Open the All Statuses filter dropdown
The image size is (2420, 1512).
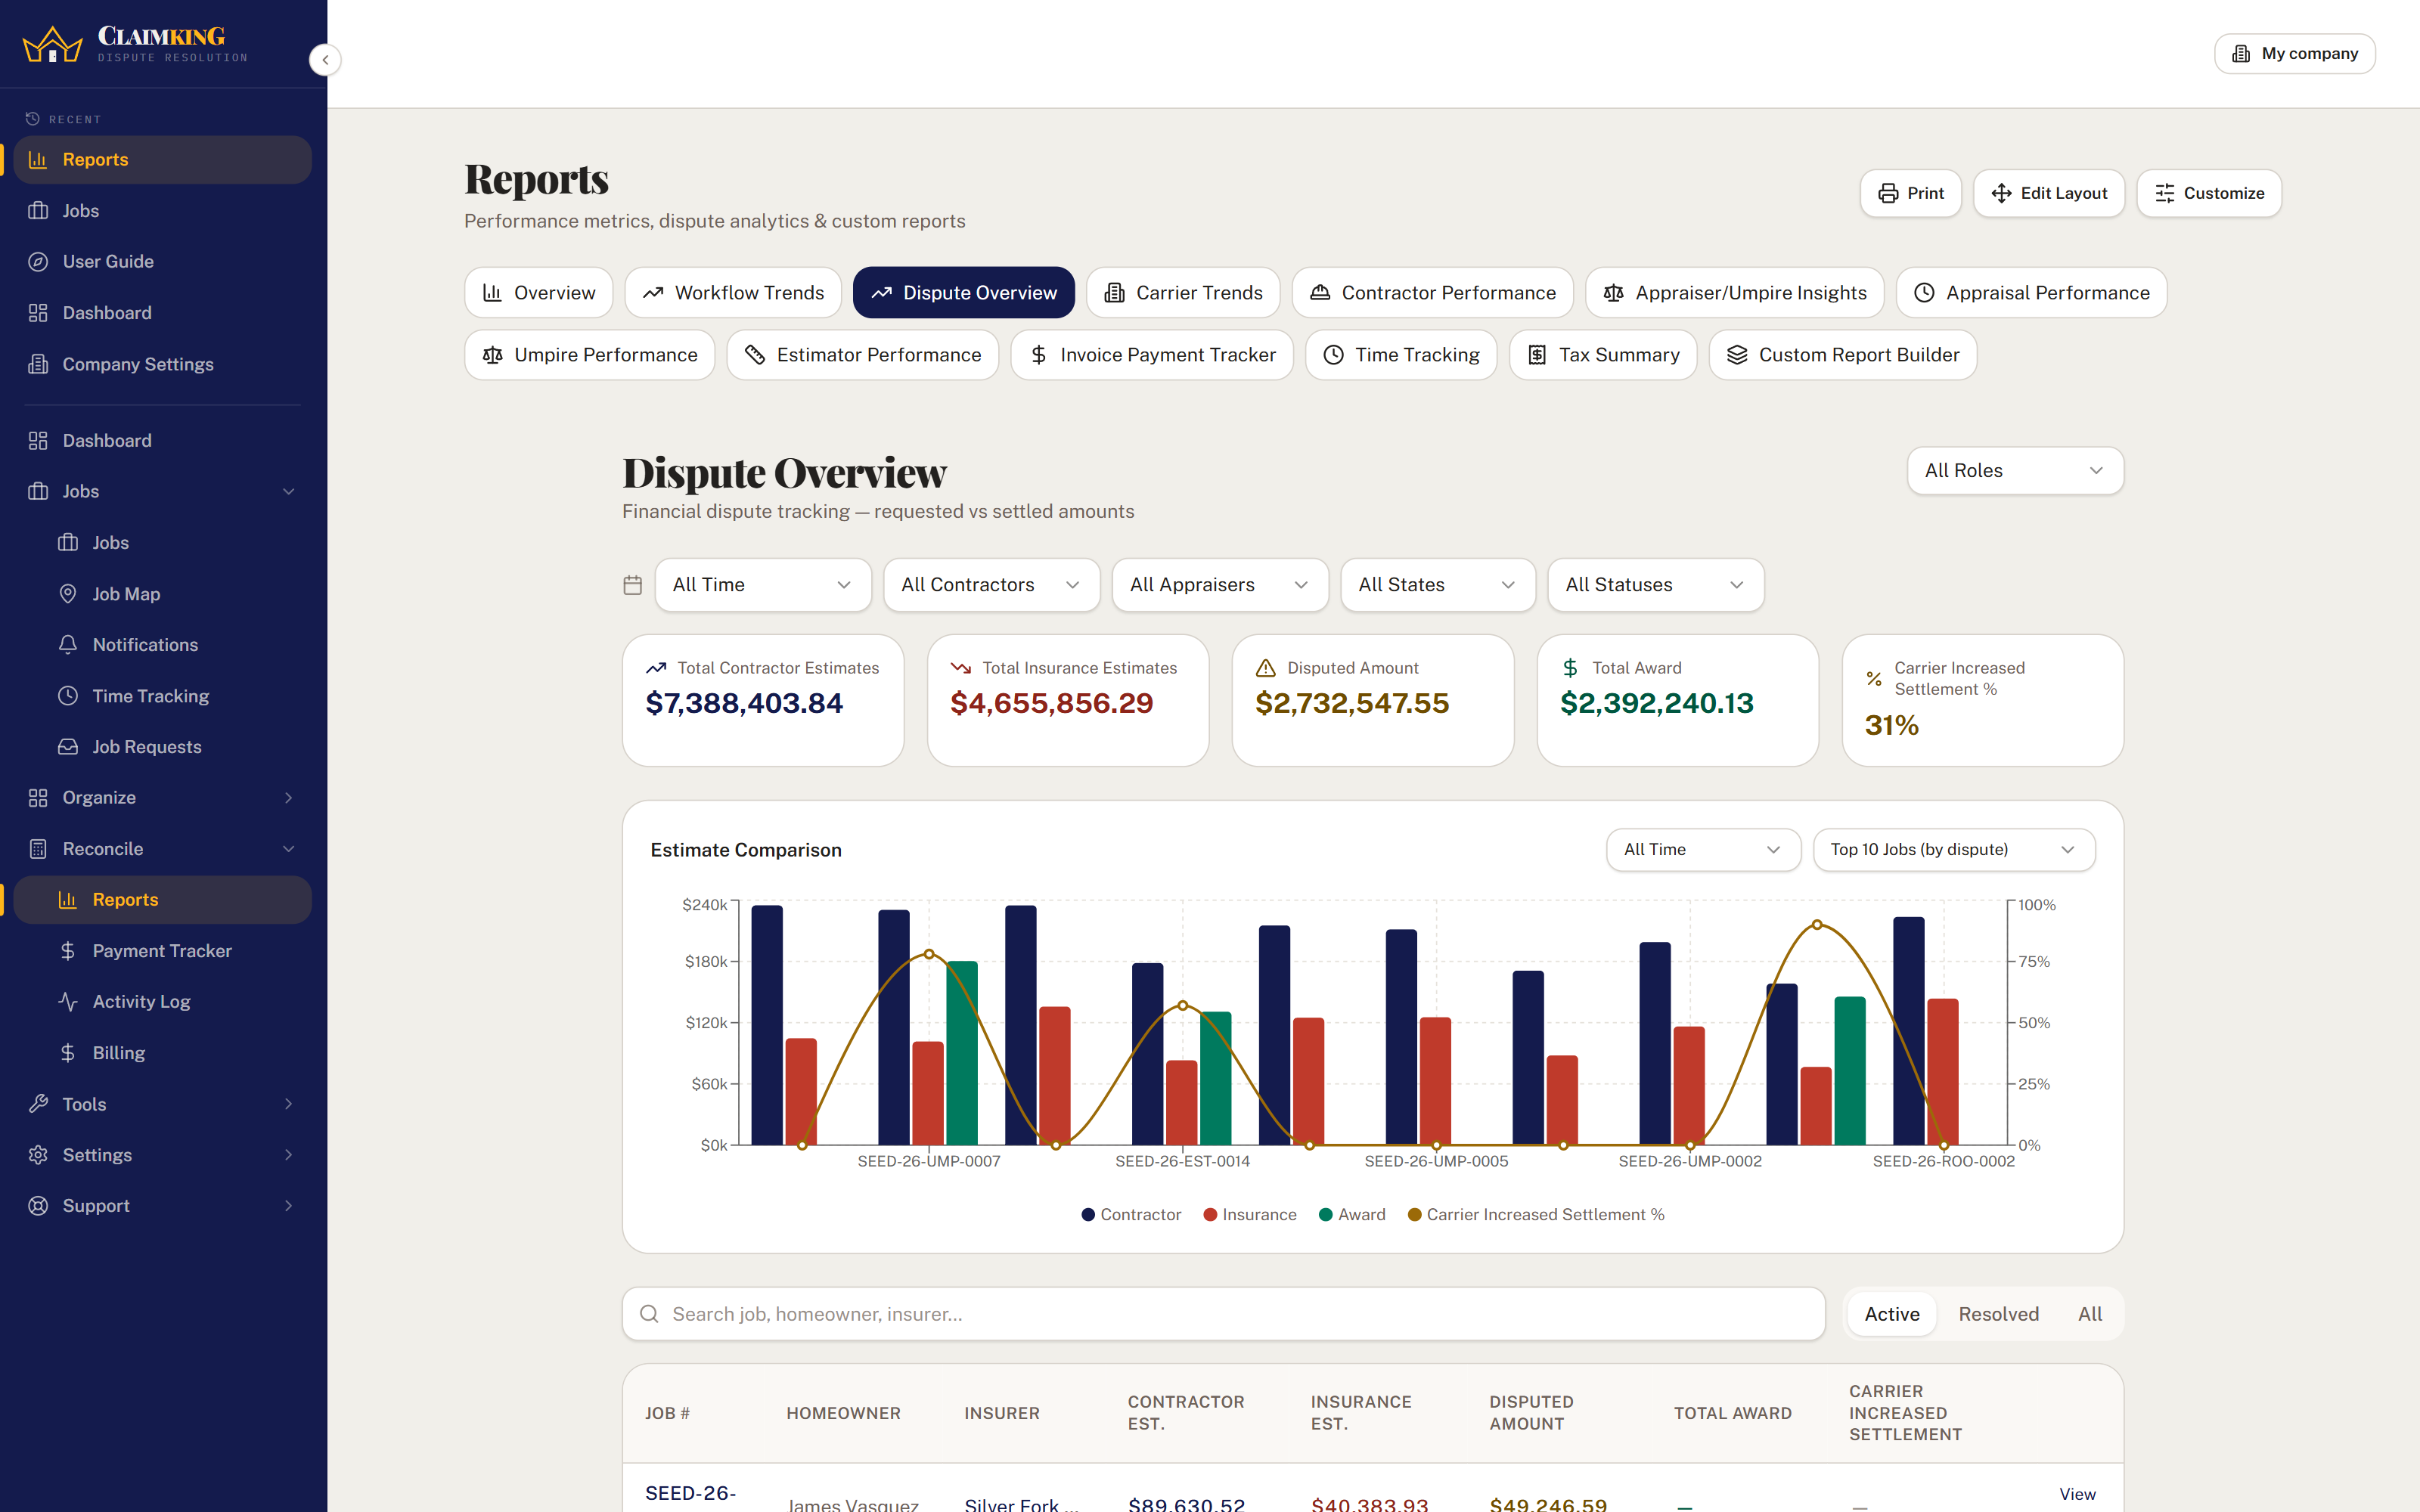coord(1656,585)
